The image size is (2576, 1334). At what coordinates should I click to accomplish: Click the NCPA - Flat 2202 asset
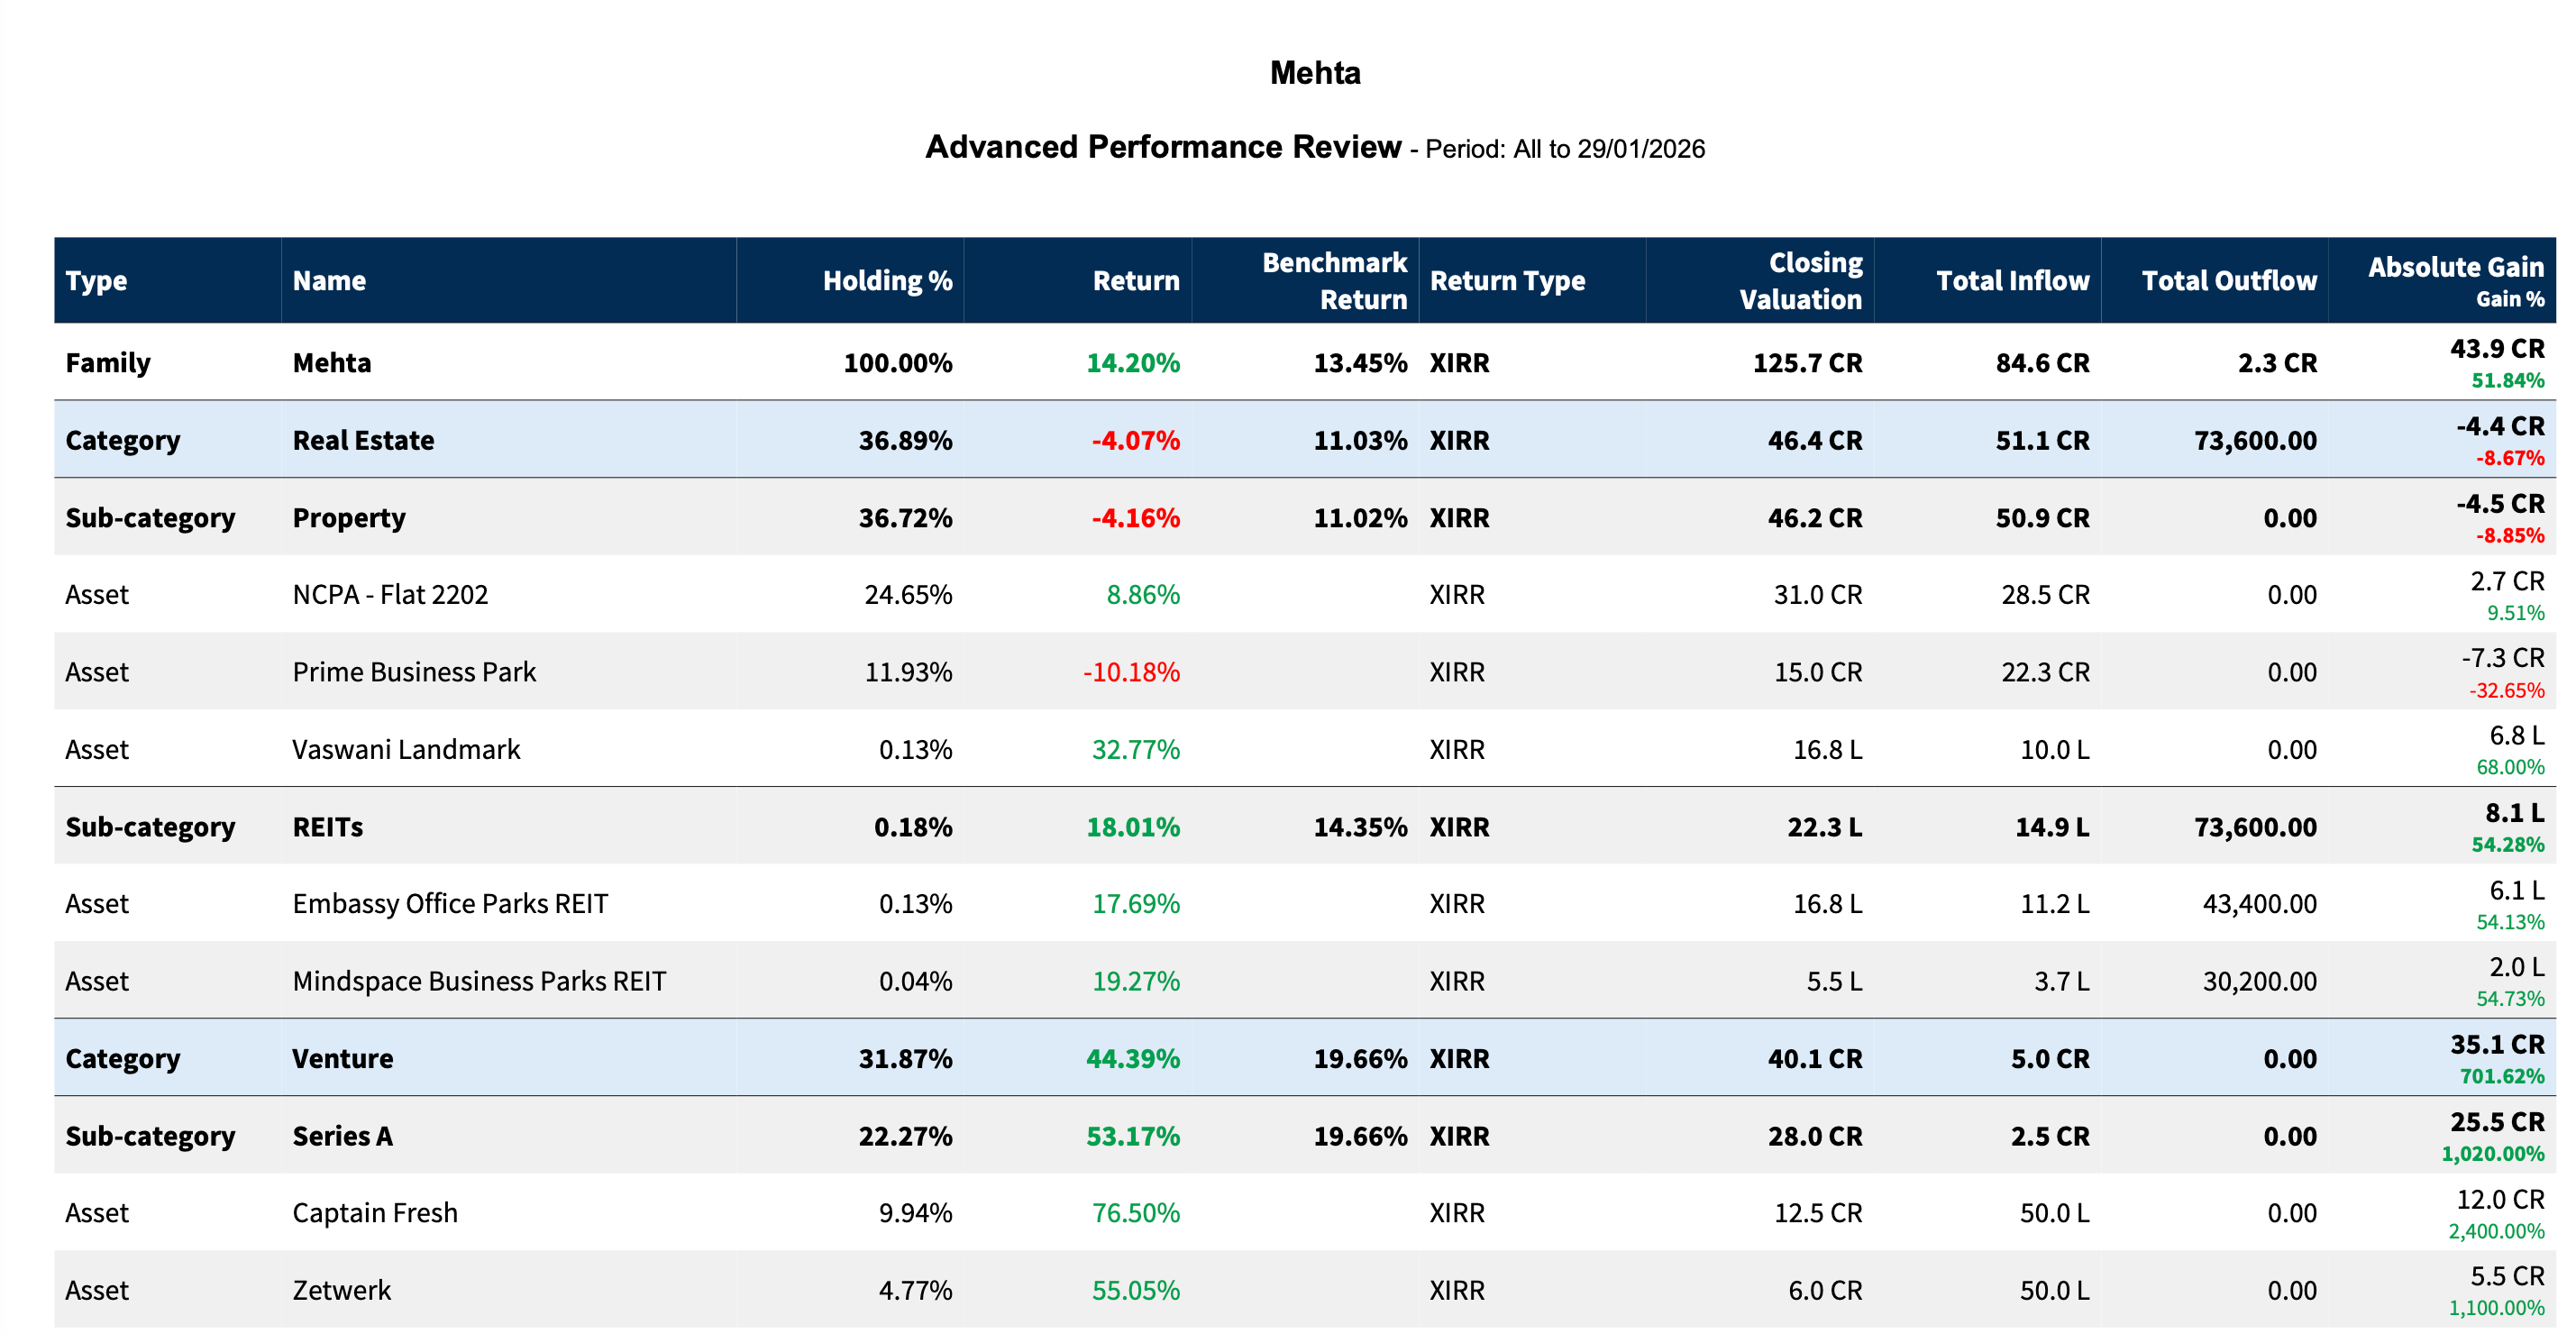pyautogui.click(x=390, y=595)
